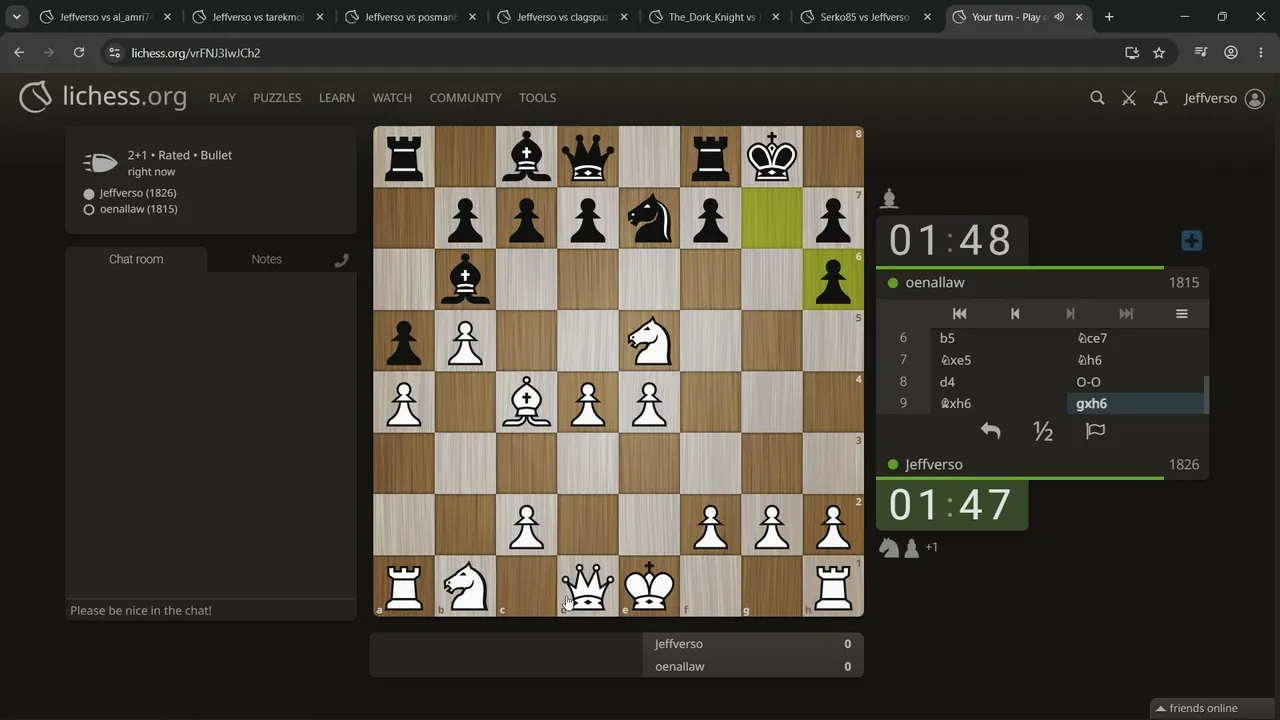Open Jeffverso profile below the move list

[934, 465]
